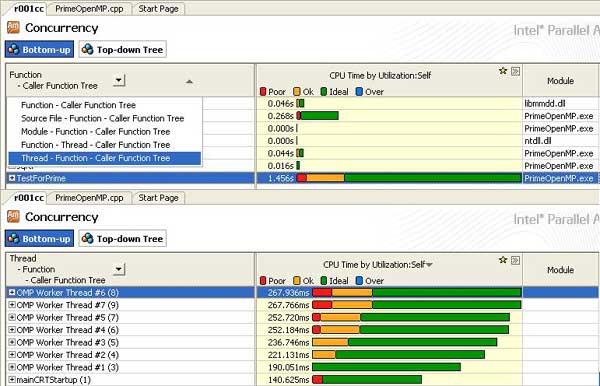Click Module column header in upper panel
The width and height of the screenshot is (600, 386).
pyautogui.click(x=561, y=81)
